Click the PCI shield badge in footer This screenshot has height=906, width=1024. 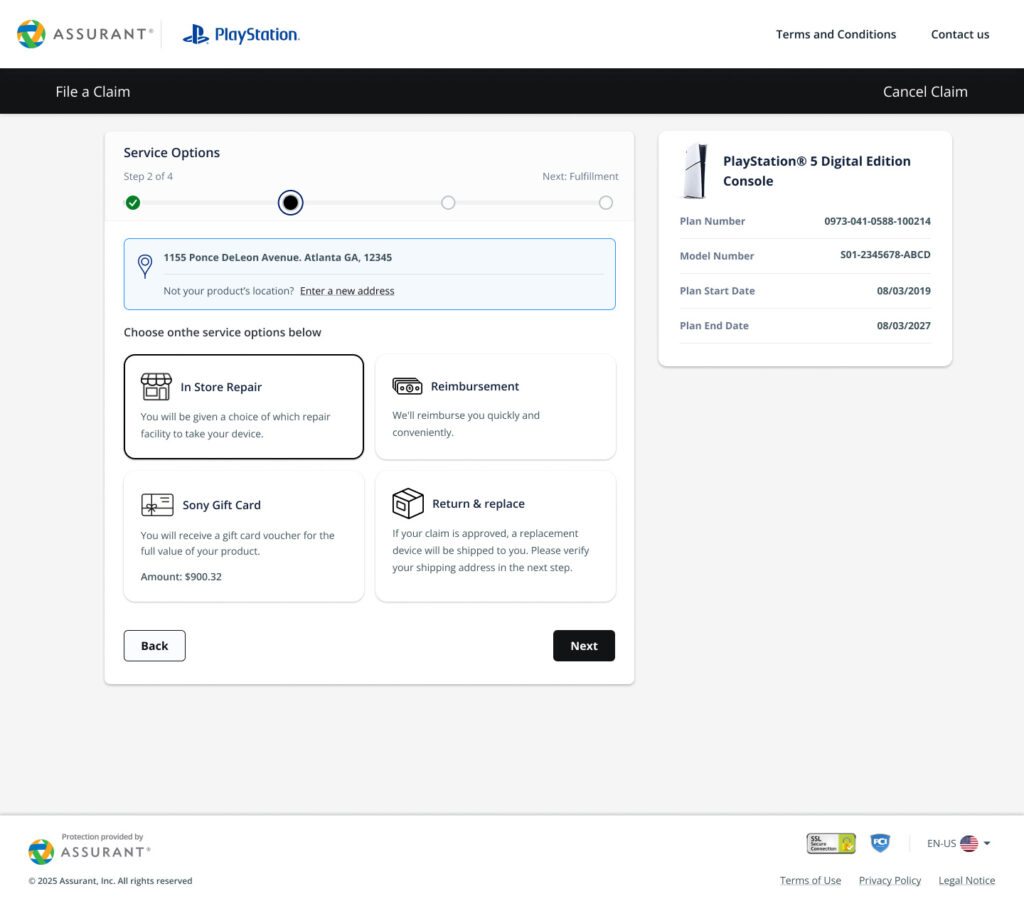880,843
